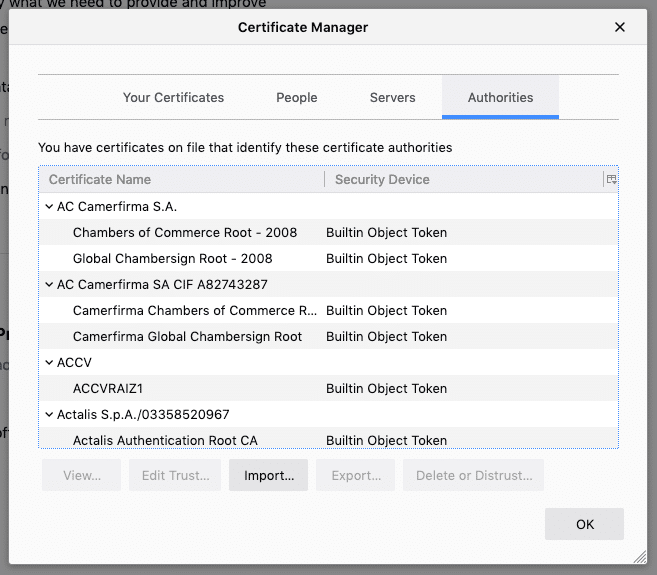Collapse the AC Camerfirma S.A. group
Viewport: 657px width, 575px height.
tap(48, 207)
